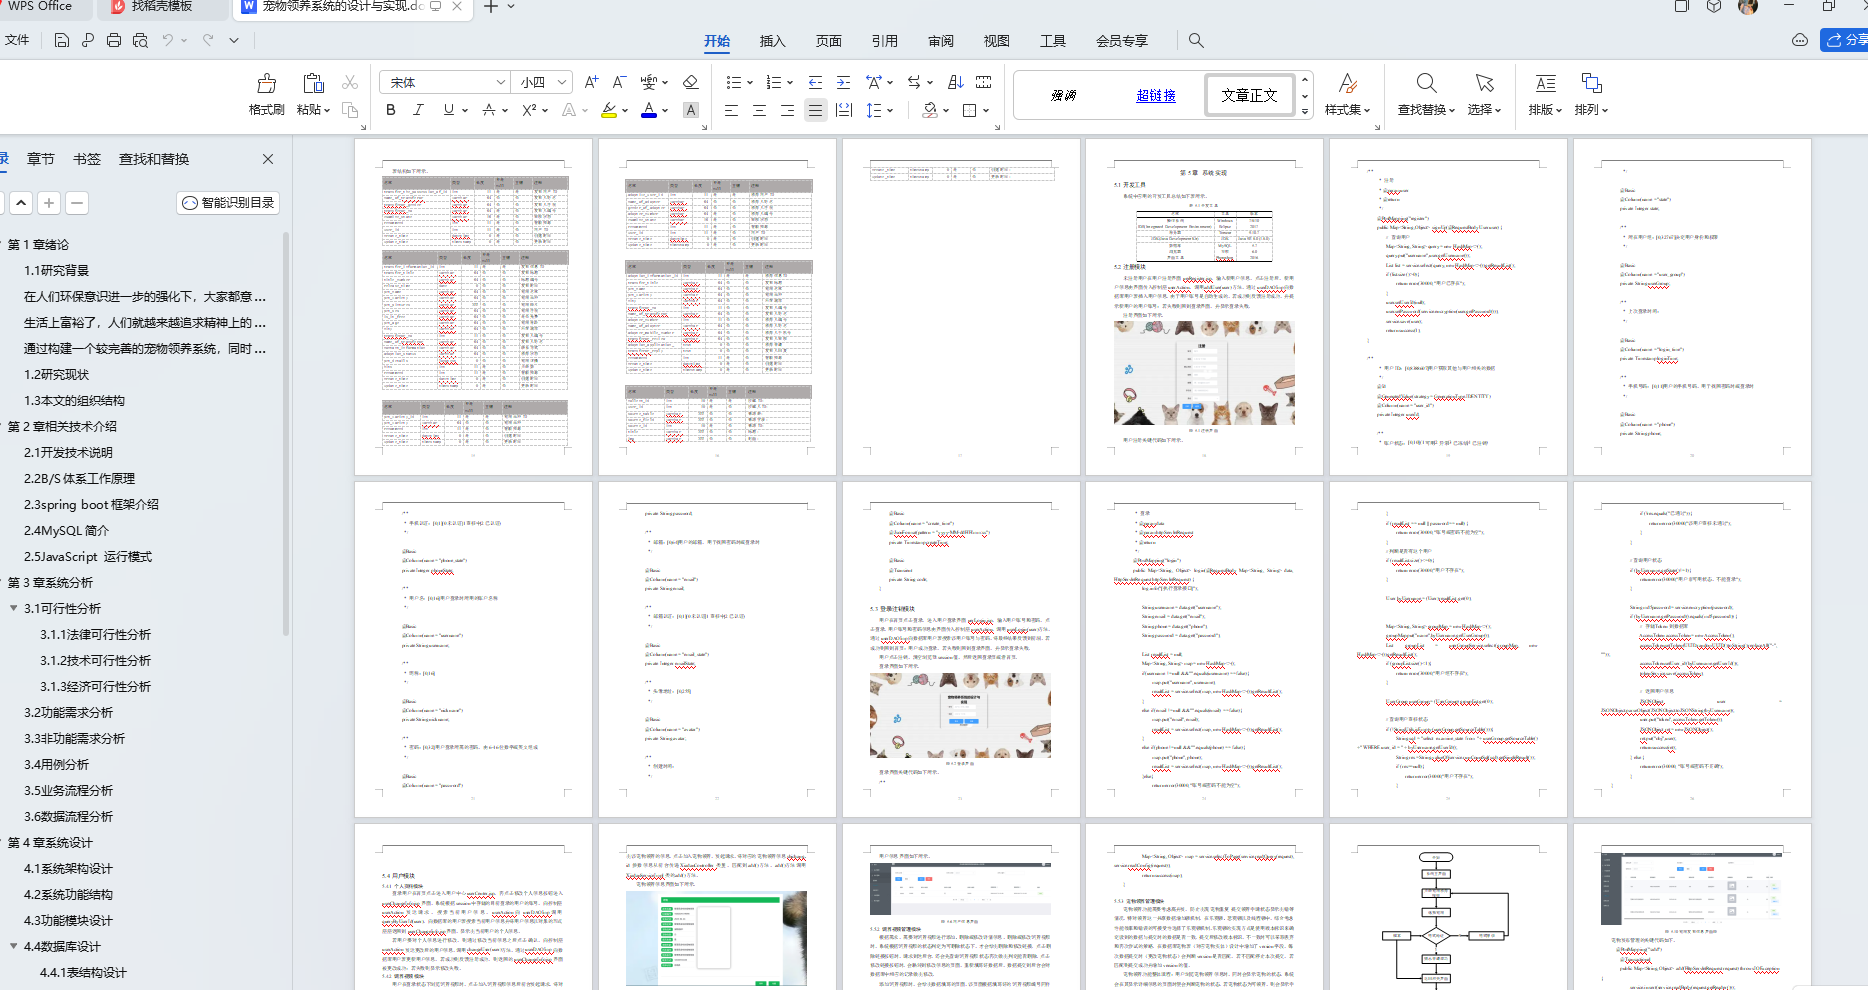Click the Print Preview icon
This screenshot has width=1868, height=990.
pyautogui.click(x=140, y=40)
